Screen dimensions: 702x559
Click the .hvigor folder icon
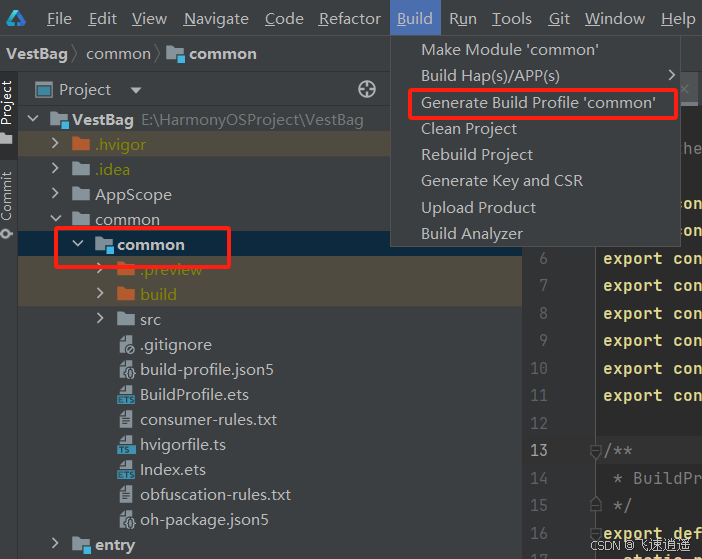point(81,144)
